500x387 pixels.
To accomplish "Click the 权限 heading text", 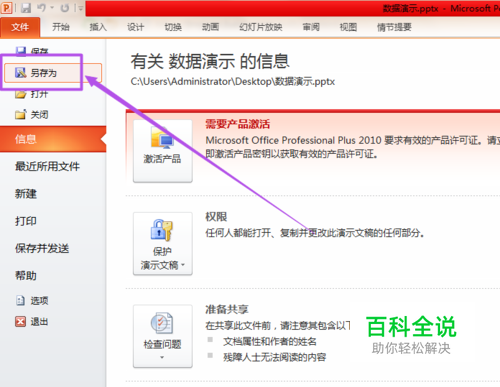I will tap(216, 217).
